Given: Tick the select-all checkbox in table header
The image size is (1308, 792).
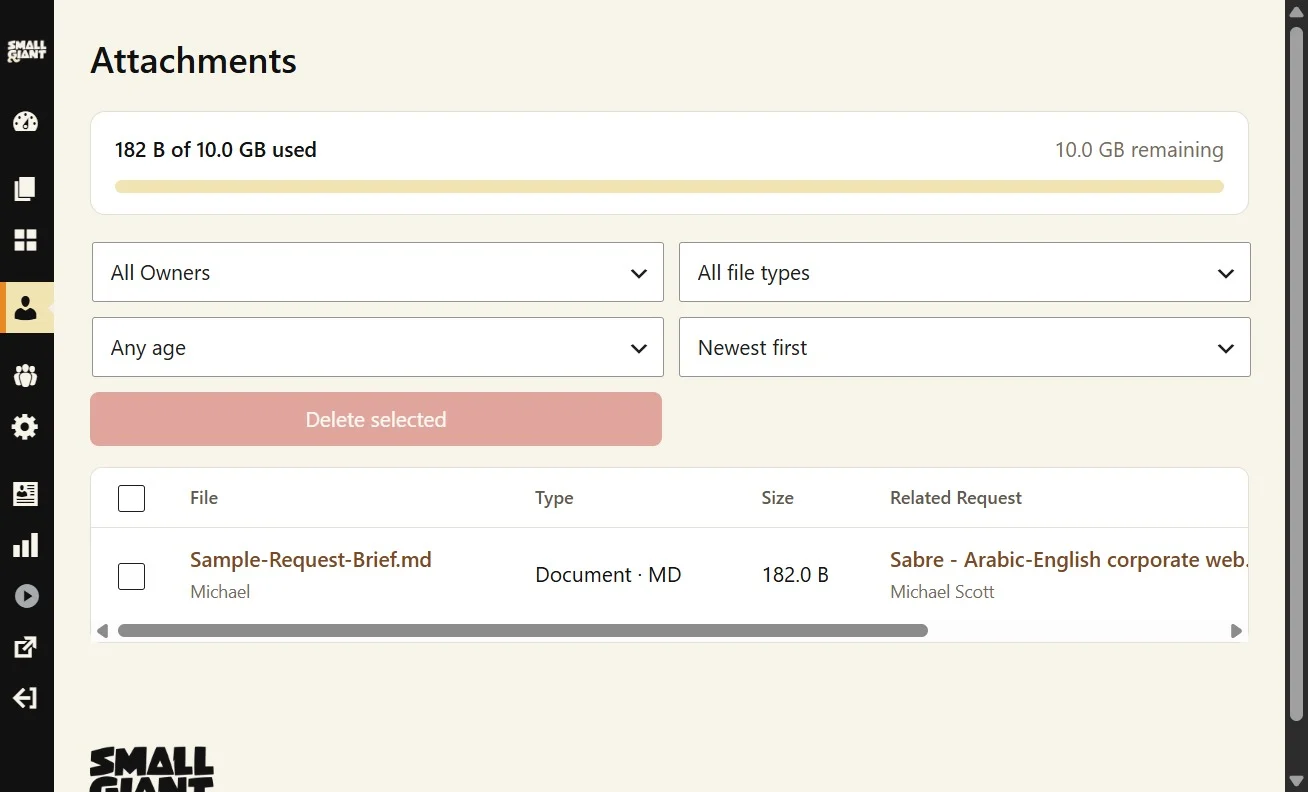Looking at the screenshot, I should tap(131, 498).
